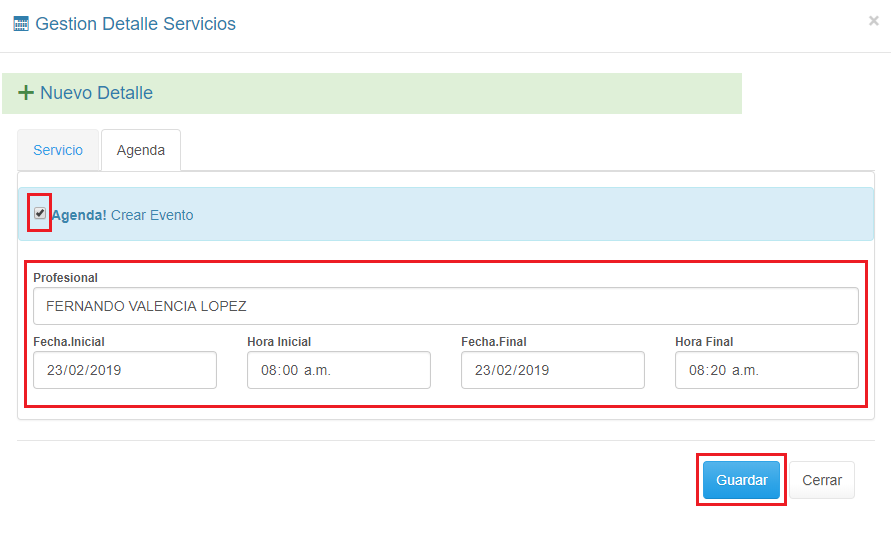The width and height of the screenshot is (891, 533).
Task: Click the calendar icon beside Gestion Detalle Servicios
Action: coord(21,24)
